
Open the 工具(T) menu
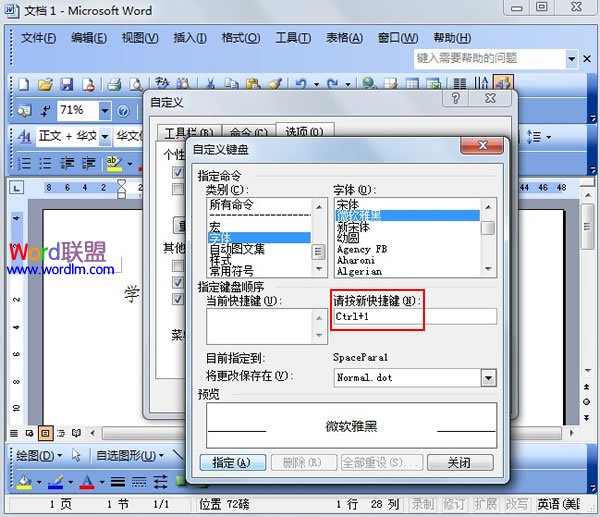click(x=293, y=38)
